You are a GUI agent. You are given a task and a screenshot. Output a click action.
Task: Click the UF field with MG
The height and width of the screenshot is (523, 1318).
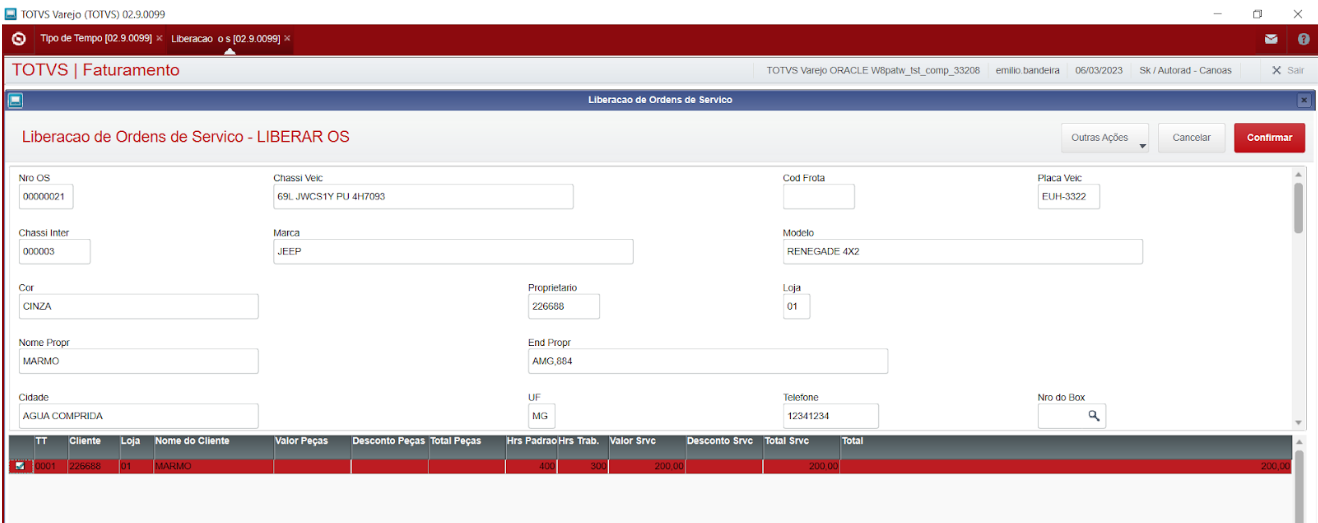tap(541, 415)
